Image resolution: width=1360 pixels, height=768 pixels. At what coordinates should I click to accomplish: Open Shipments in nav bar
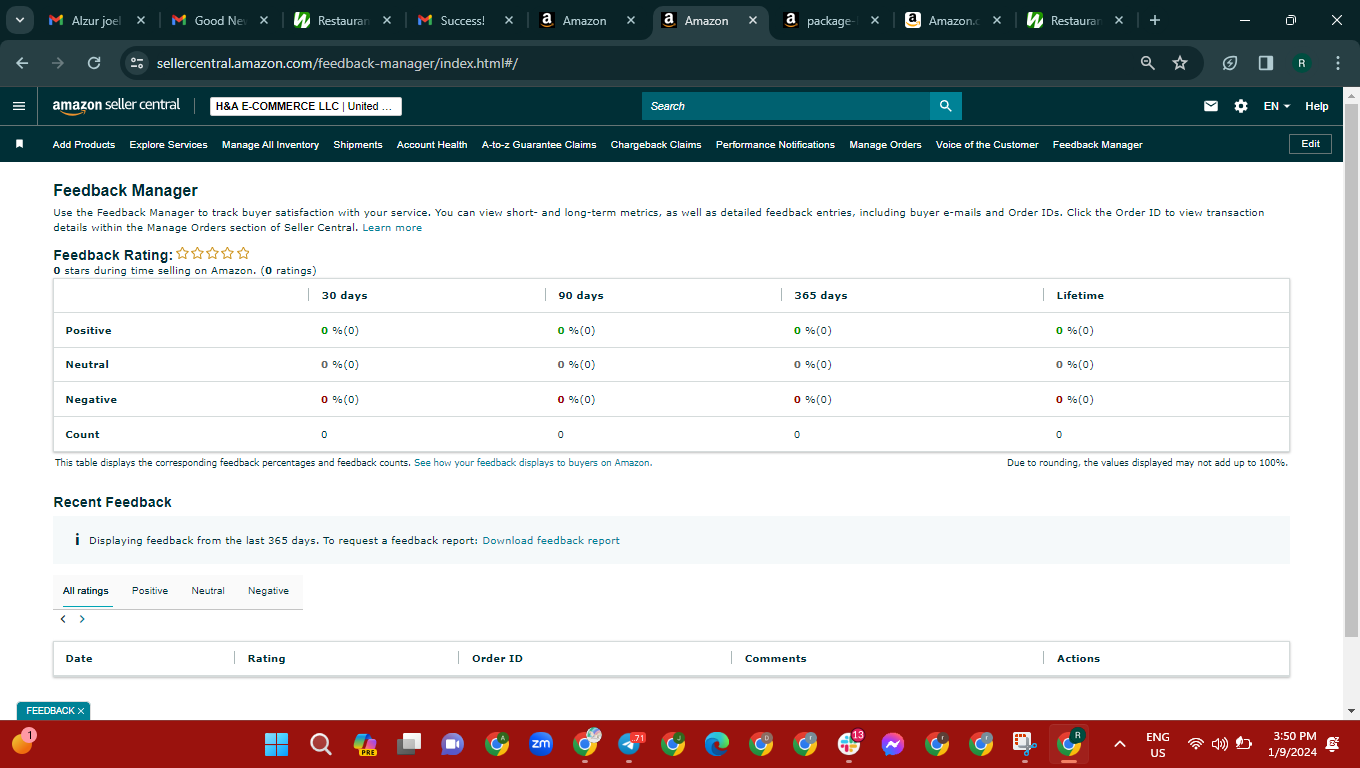tap(358, 145)
